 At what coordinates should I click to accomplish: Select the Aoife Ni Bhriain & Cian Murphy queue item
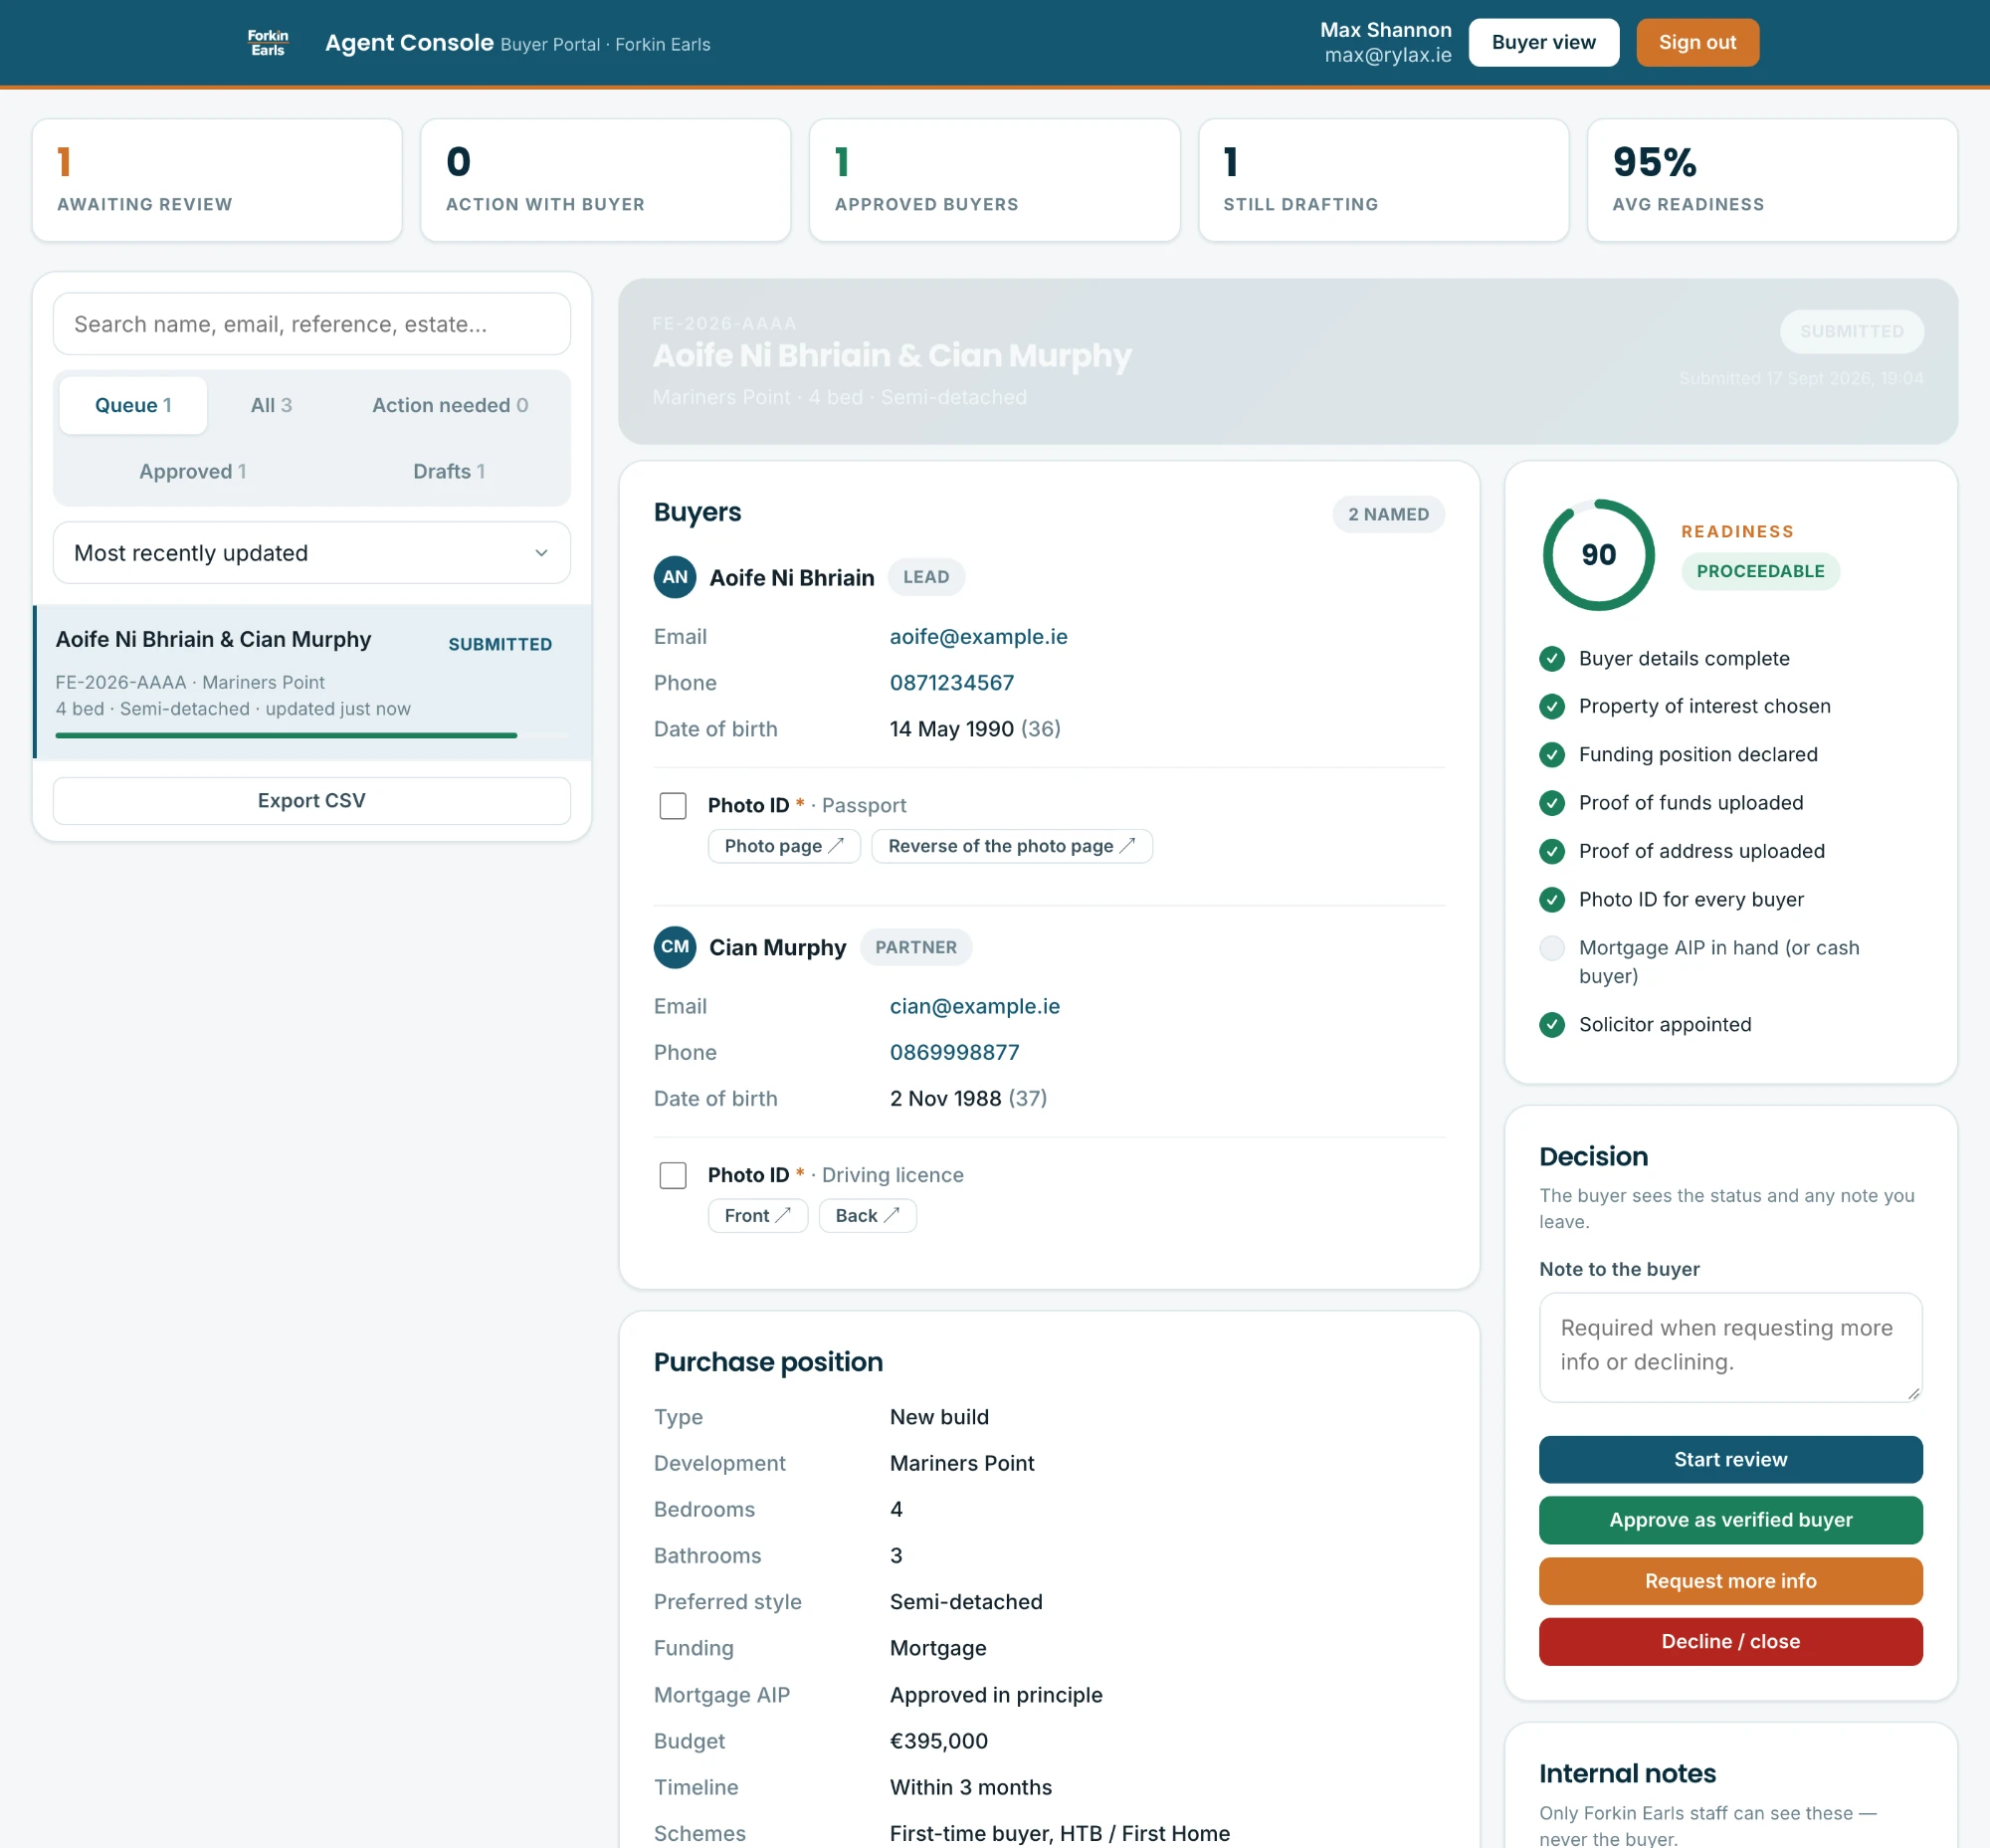pyautogui.click(x=312, y=682)
